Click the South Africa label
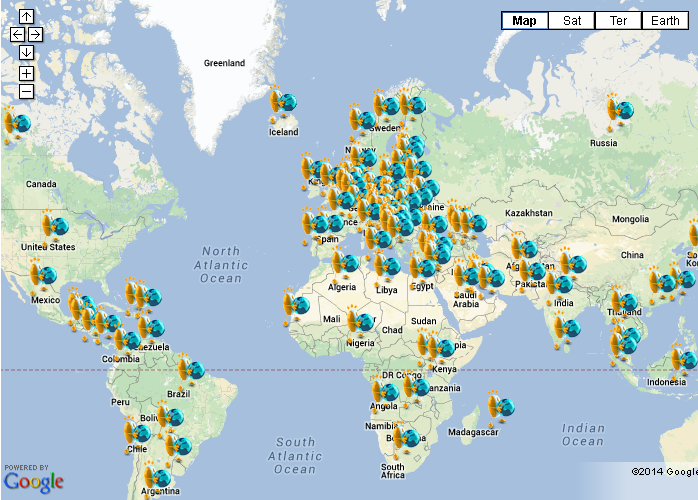698x500 pixels. tap(393, 471)
